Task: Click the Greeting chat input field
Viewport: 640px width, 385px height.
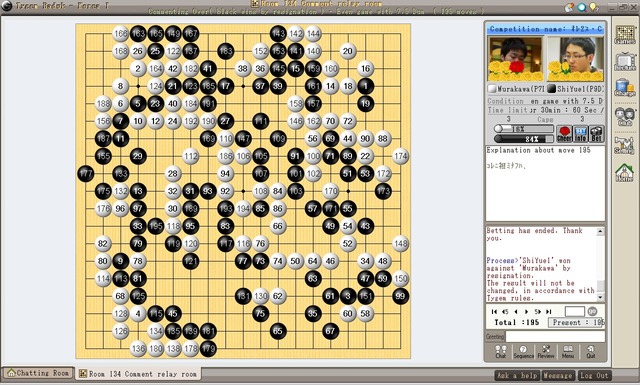Action: click(x=555, y=336)
